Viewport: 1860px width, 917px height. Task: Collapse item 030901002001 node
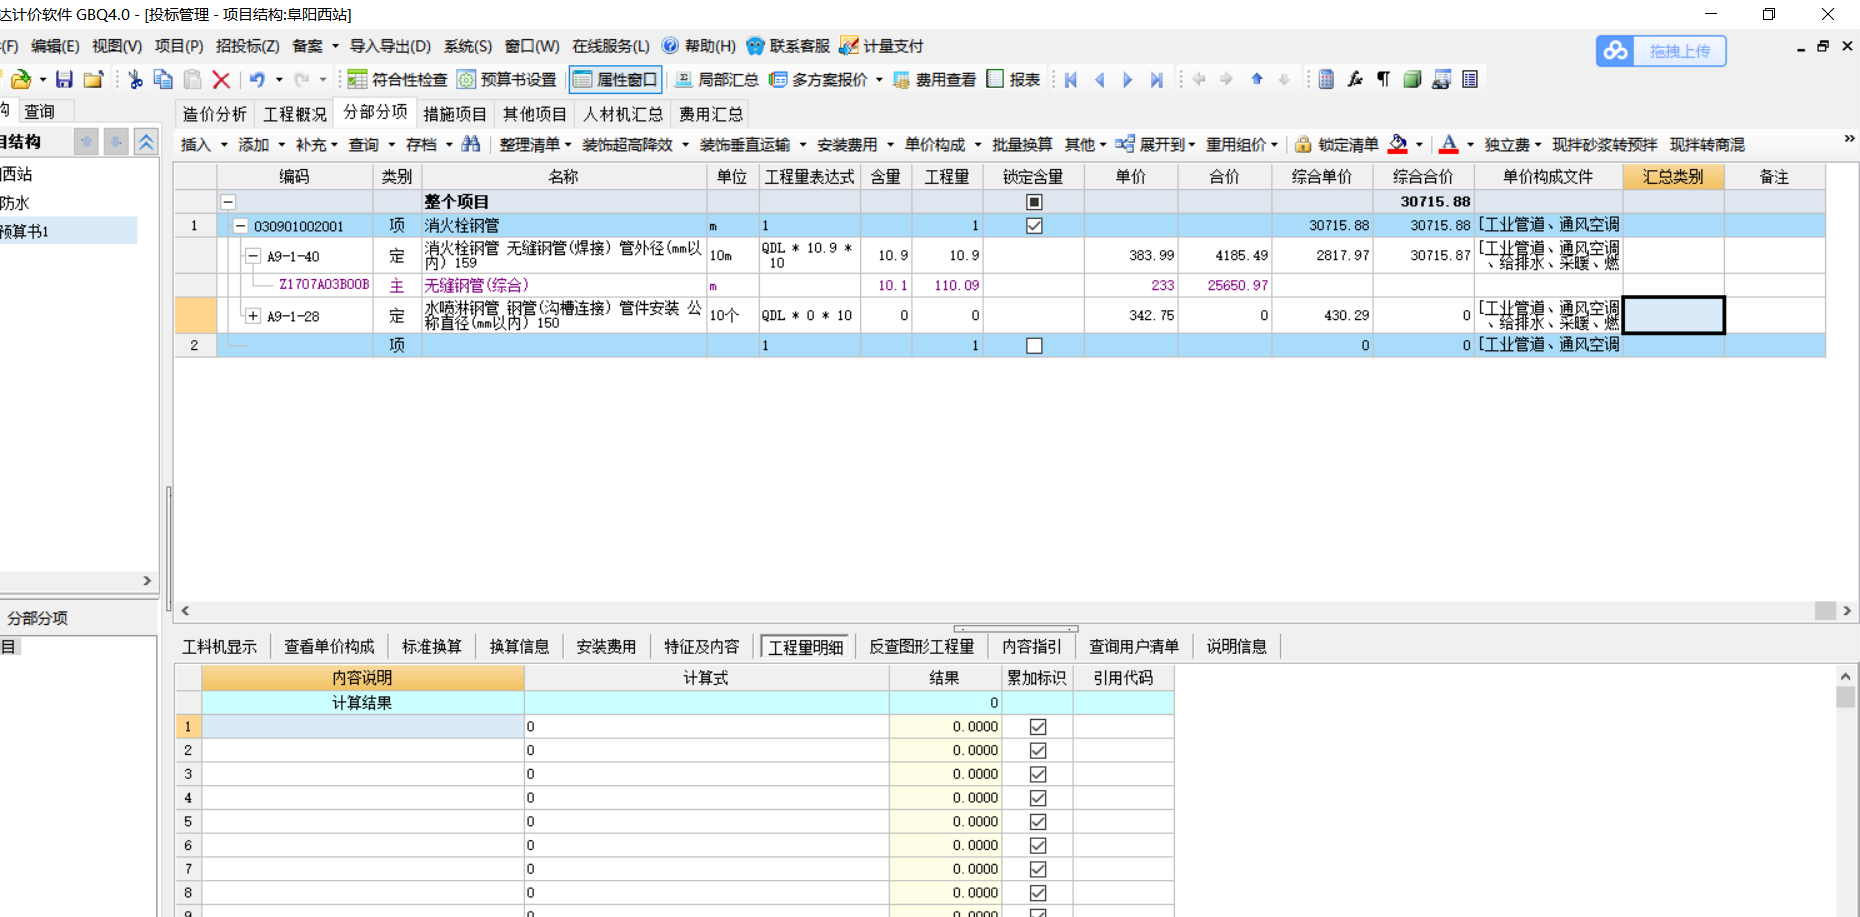click(240, 226)
